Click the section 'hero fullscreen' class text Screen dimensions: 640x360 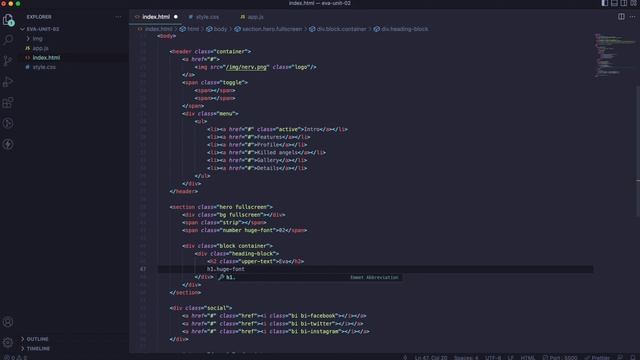click(244, 207)
